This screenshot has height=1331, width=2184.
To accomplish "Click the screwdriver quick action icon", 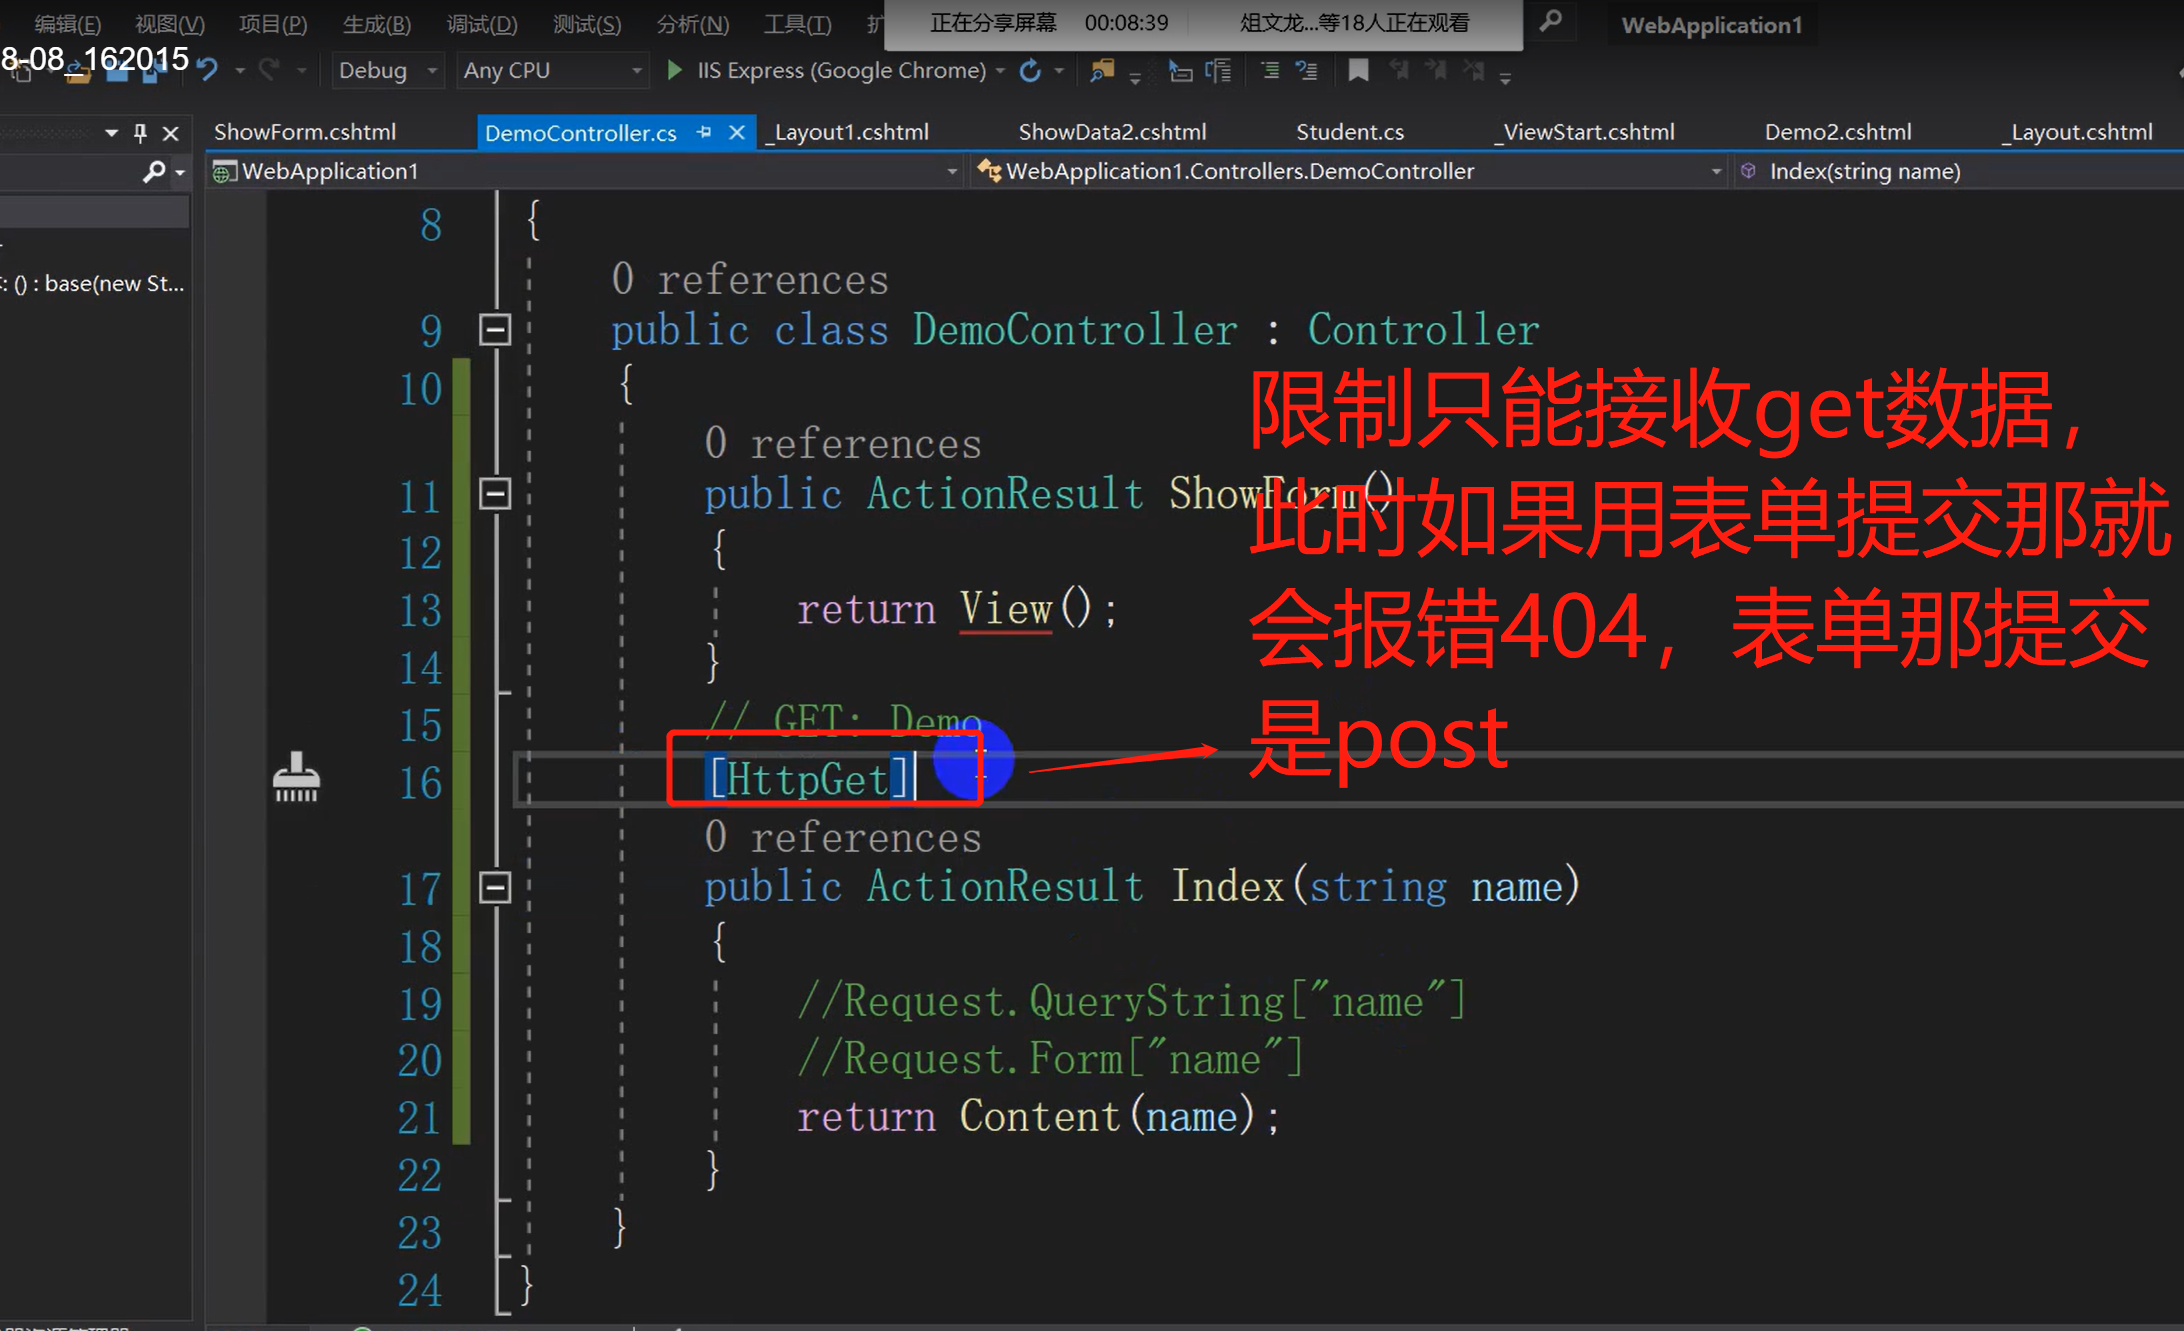I will pos(296,778).
